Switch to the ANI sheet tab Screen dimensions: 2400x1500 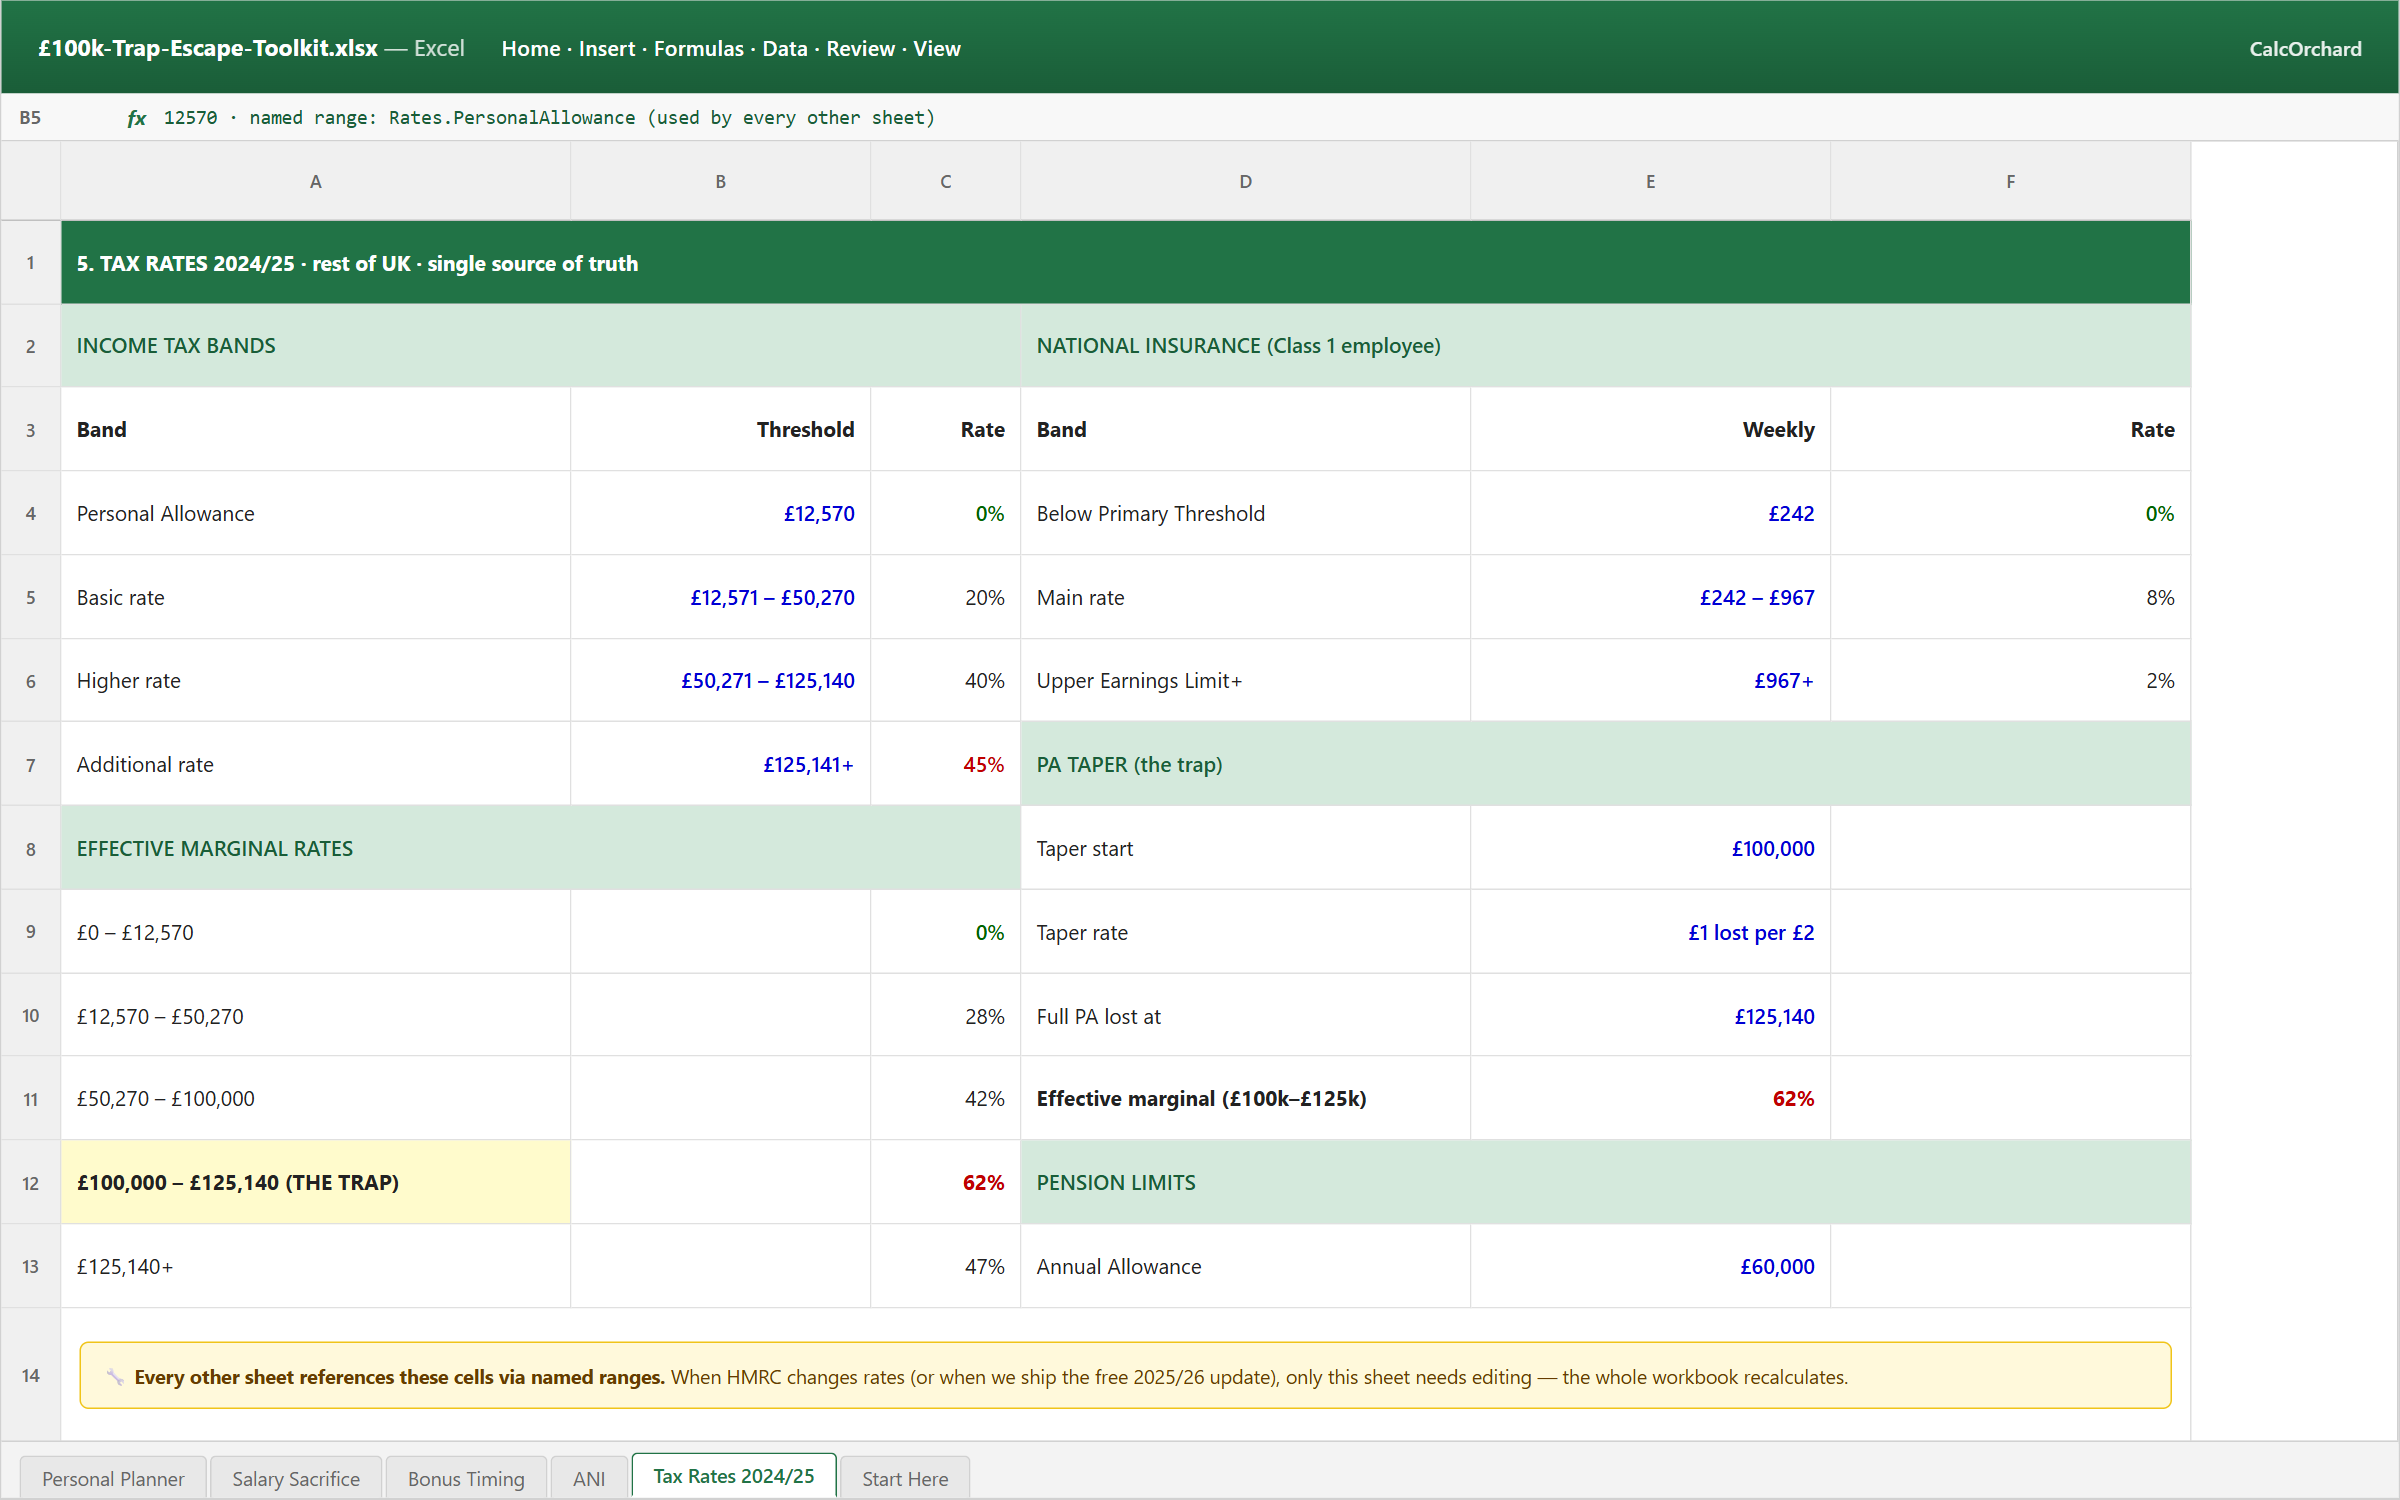pos(589,1478)
